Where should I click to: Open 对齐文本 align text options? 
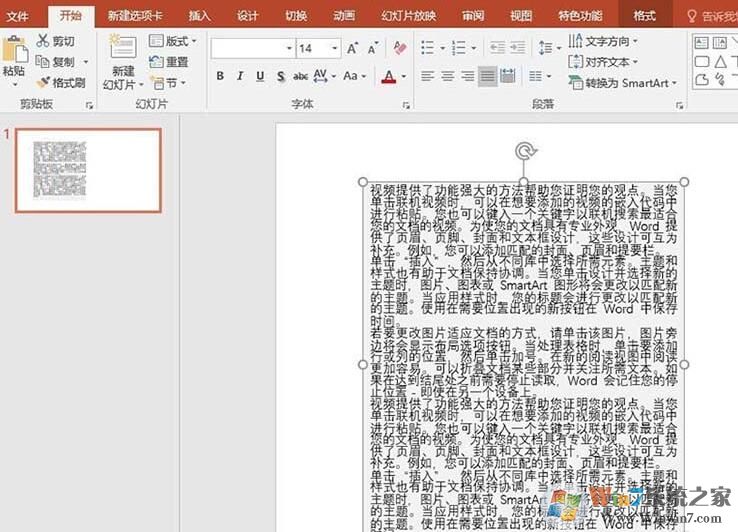603,62
